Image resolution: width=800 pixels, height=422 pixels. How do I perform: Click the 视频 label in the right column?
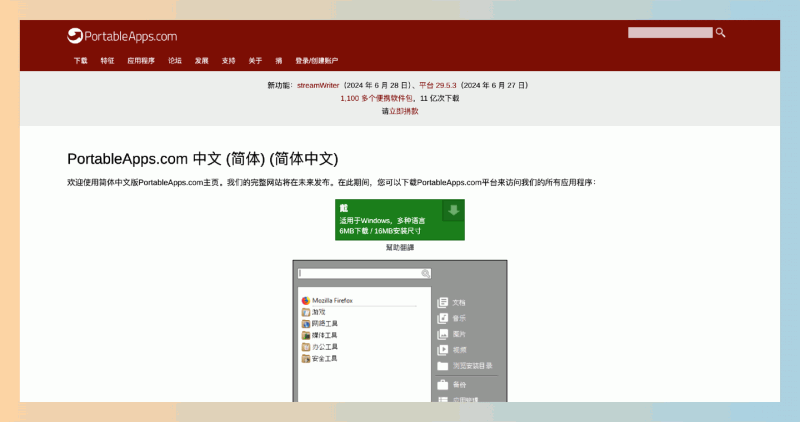click(x=459, y=350)
